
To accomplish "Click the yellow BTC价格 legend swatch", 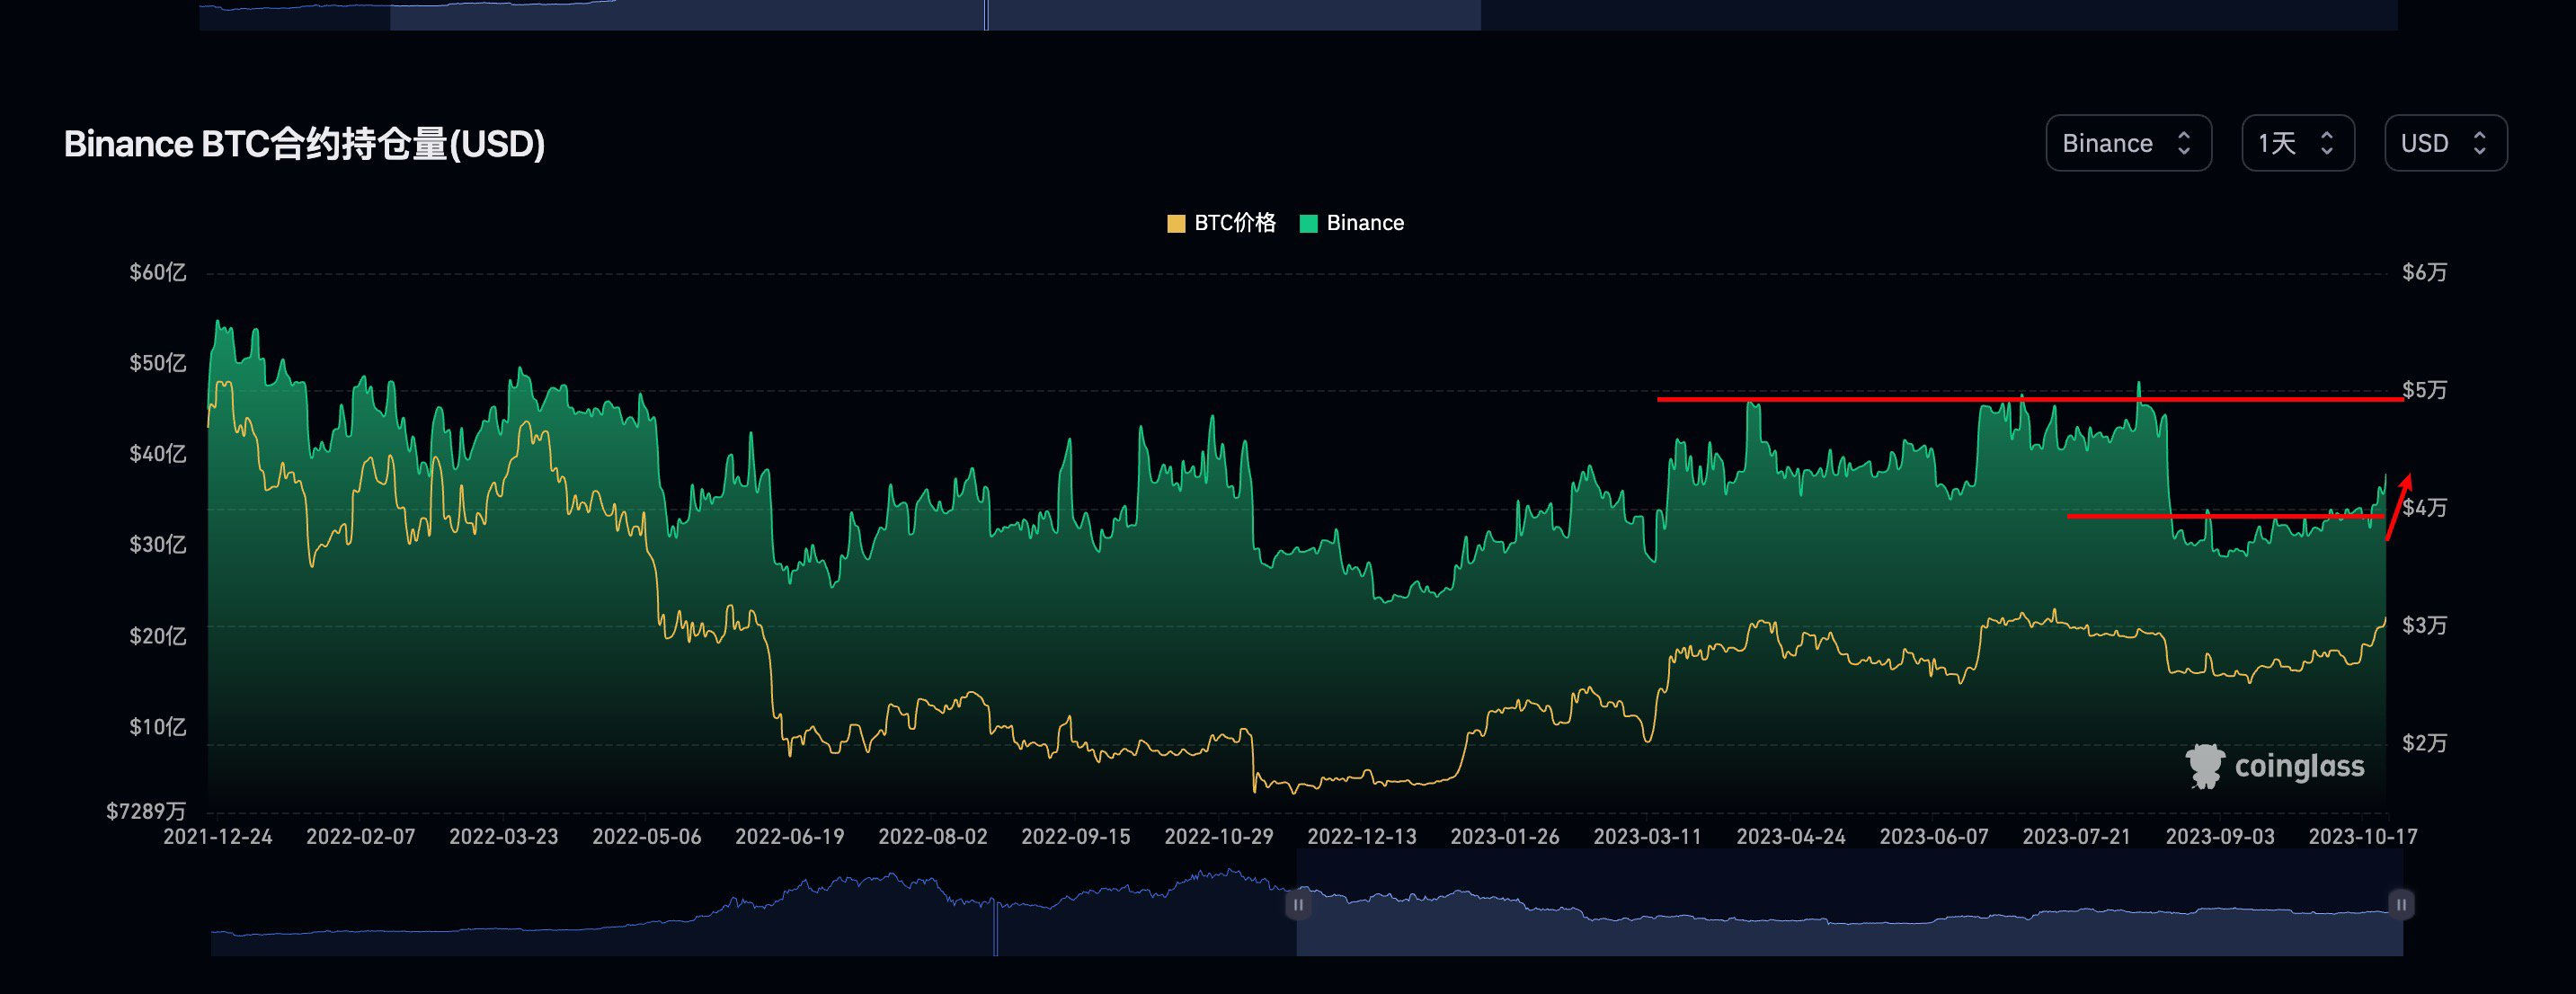I will click(1176, 223).
